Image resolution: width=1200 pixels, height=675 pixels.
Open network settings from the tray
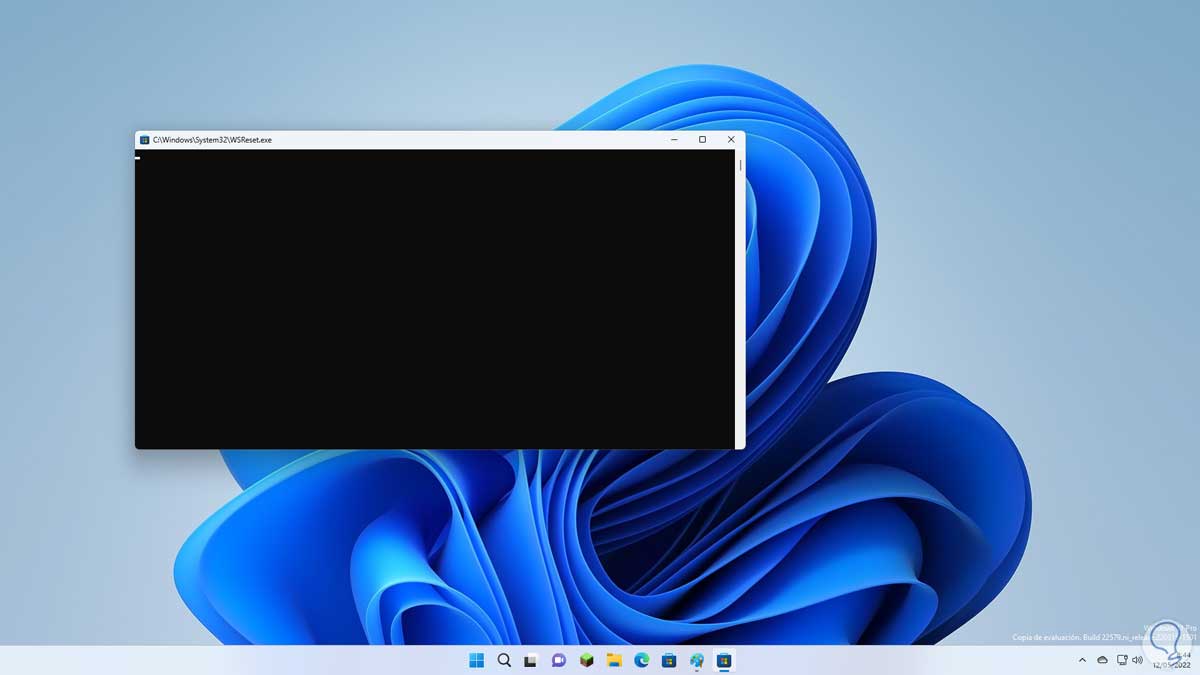click(x=1121, y=661)
